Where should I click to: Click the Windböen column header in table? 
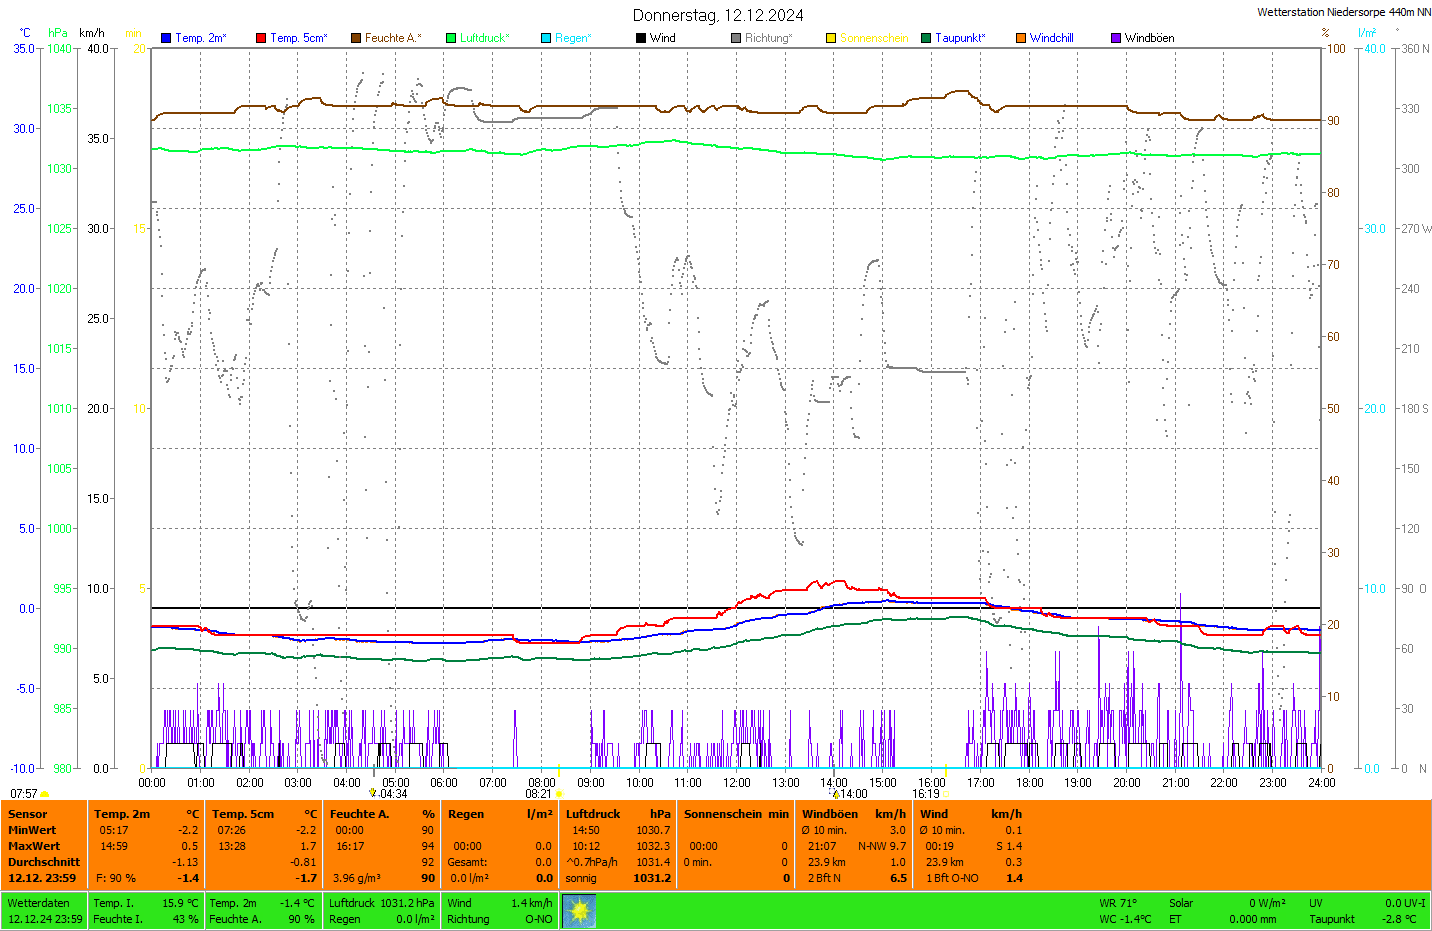pos(830,814)
